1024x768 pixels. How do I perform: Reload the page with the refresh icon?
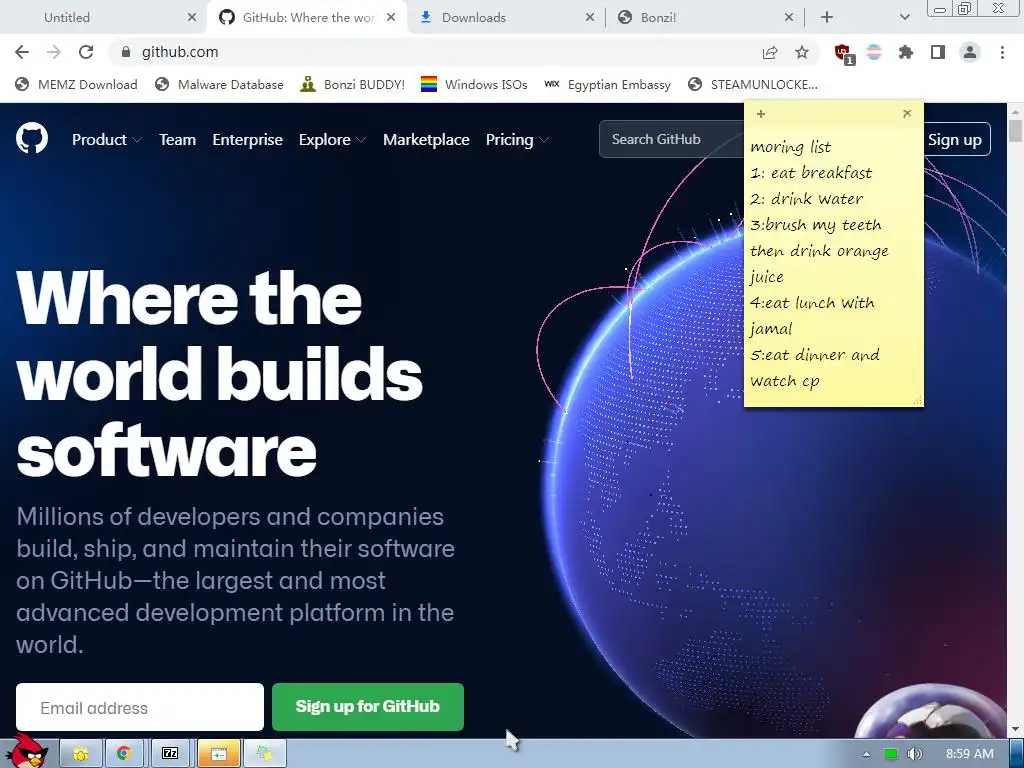coord(86,52)
